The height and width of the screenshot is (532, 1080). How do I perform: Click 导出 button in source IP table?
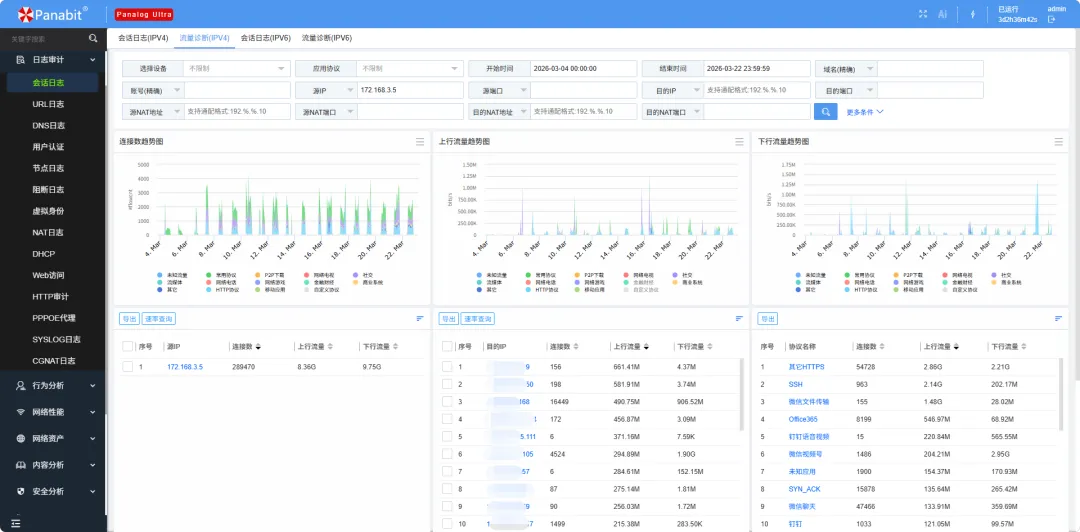129,318
